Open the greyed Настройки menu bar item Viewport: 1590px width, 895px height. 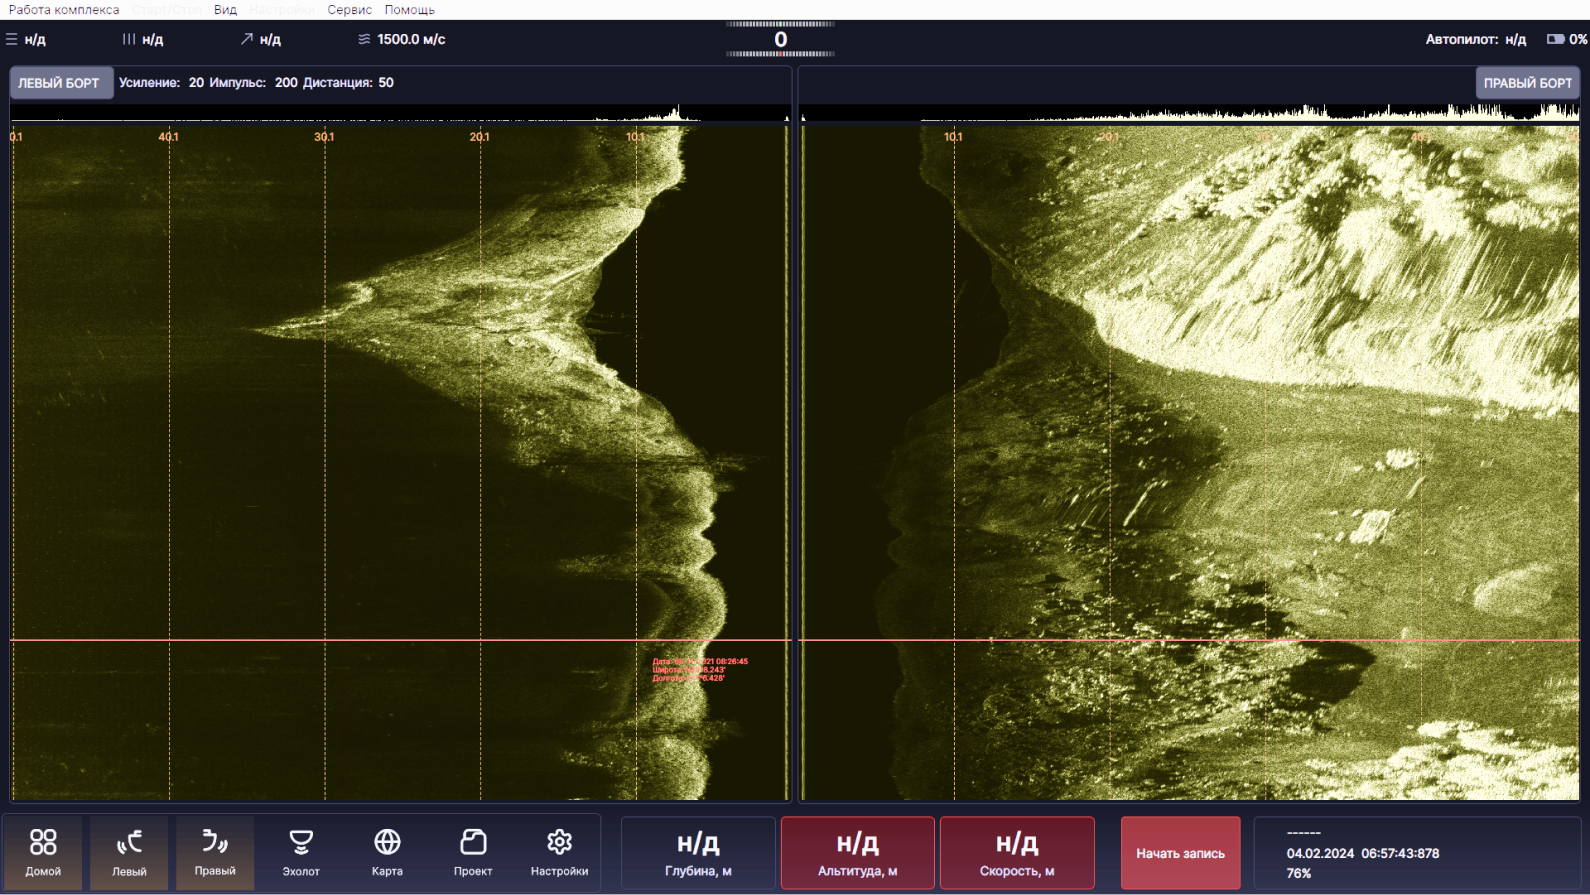282,10
